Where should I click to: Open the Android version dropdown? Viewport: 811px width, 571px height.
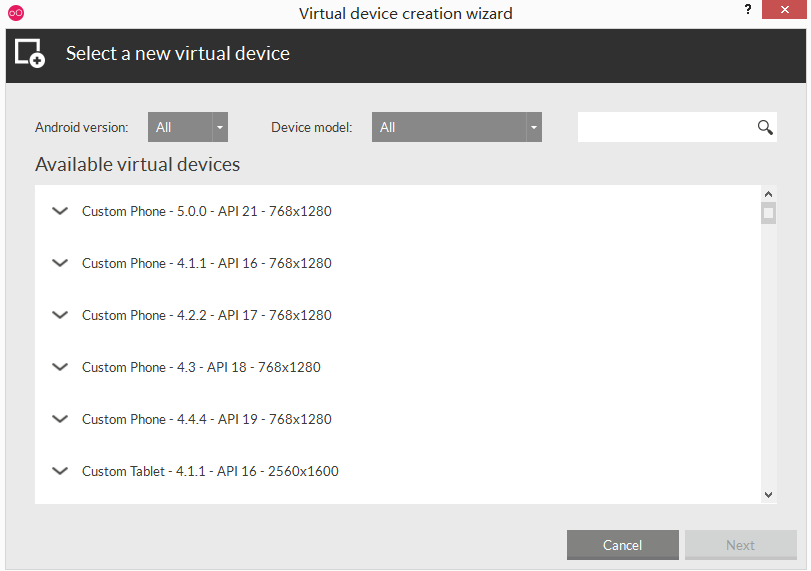(x=188, y=127)
